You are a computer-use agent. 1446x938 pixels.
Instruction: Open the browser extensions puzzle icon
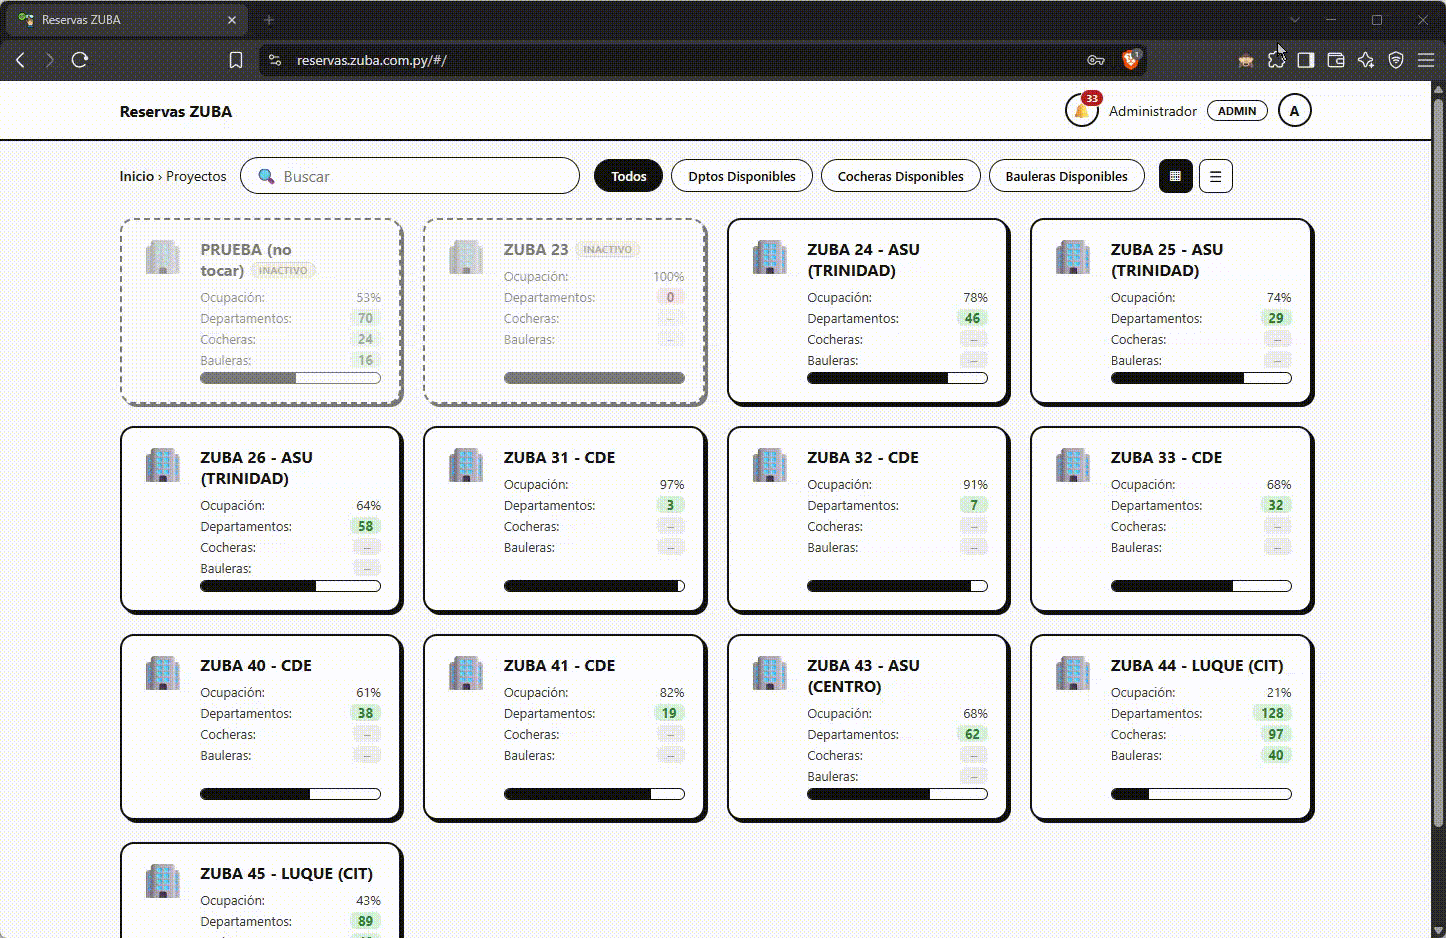coord(1276,60)
